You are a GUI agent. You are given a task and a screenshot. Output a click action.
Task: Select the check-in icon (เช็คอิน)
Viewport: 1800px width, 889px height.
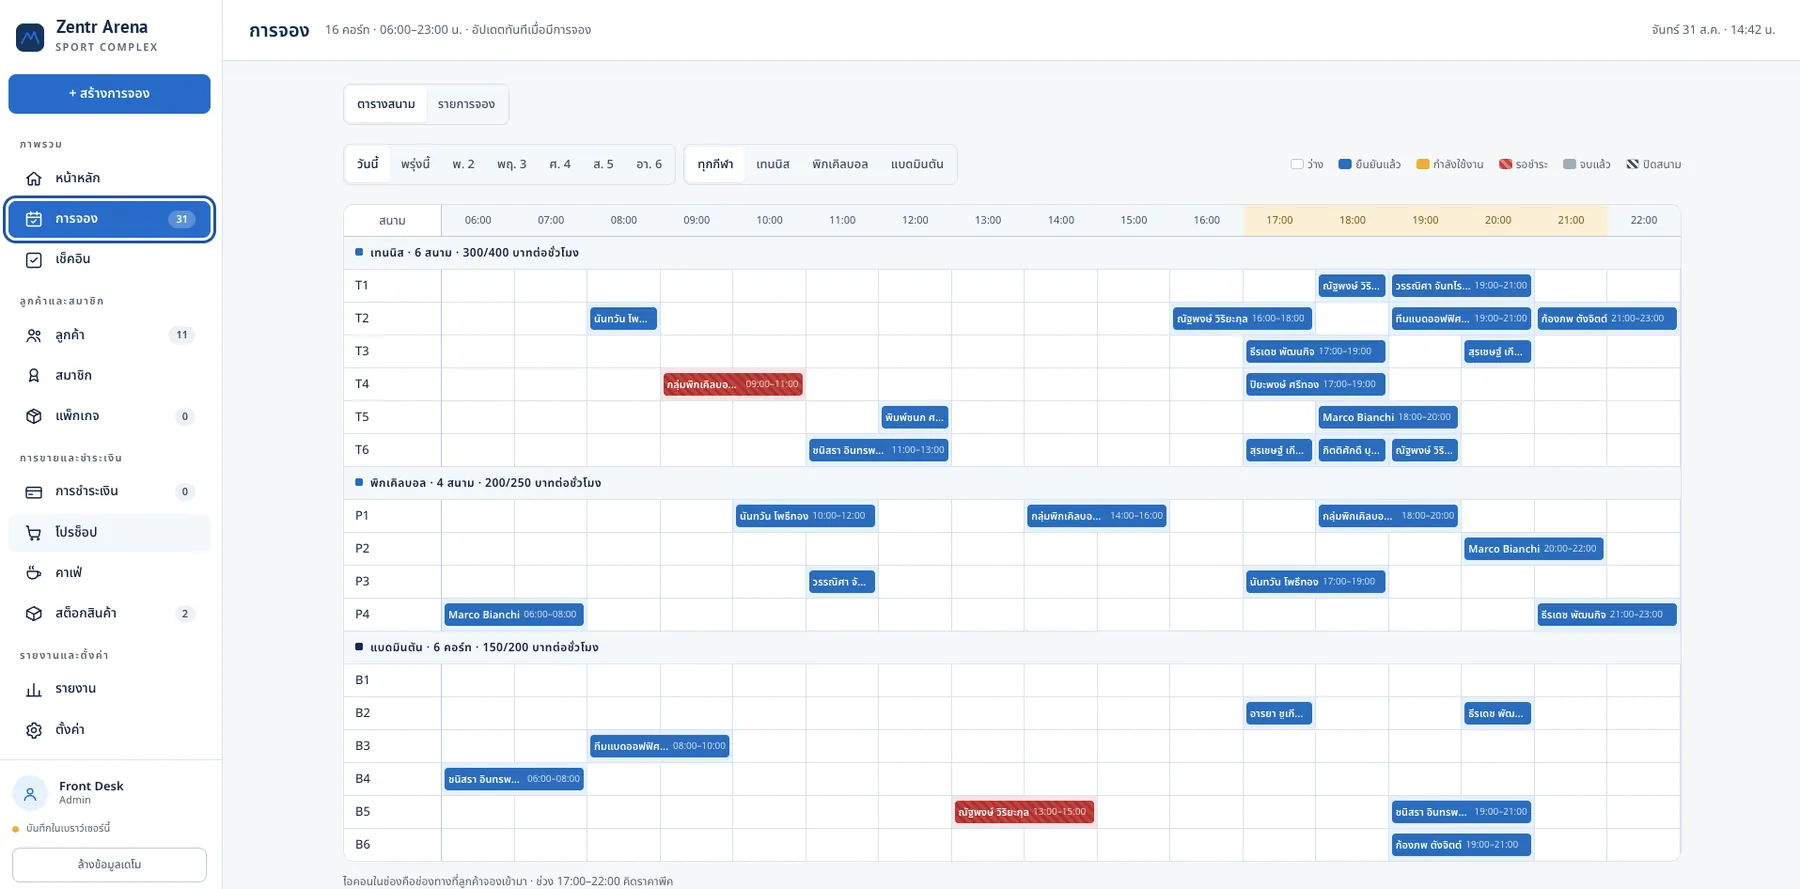(34, 259)
